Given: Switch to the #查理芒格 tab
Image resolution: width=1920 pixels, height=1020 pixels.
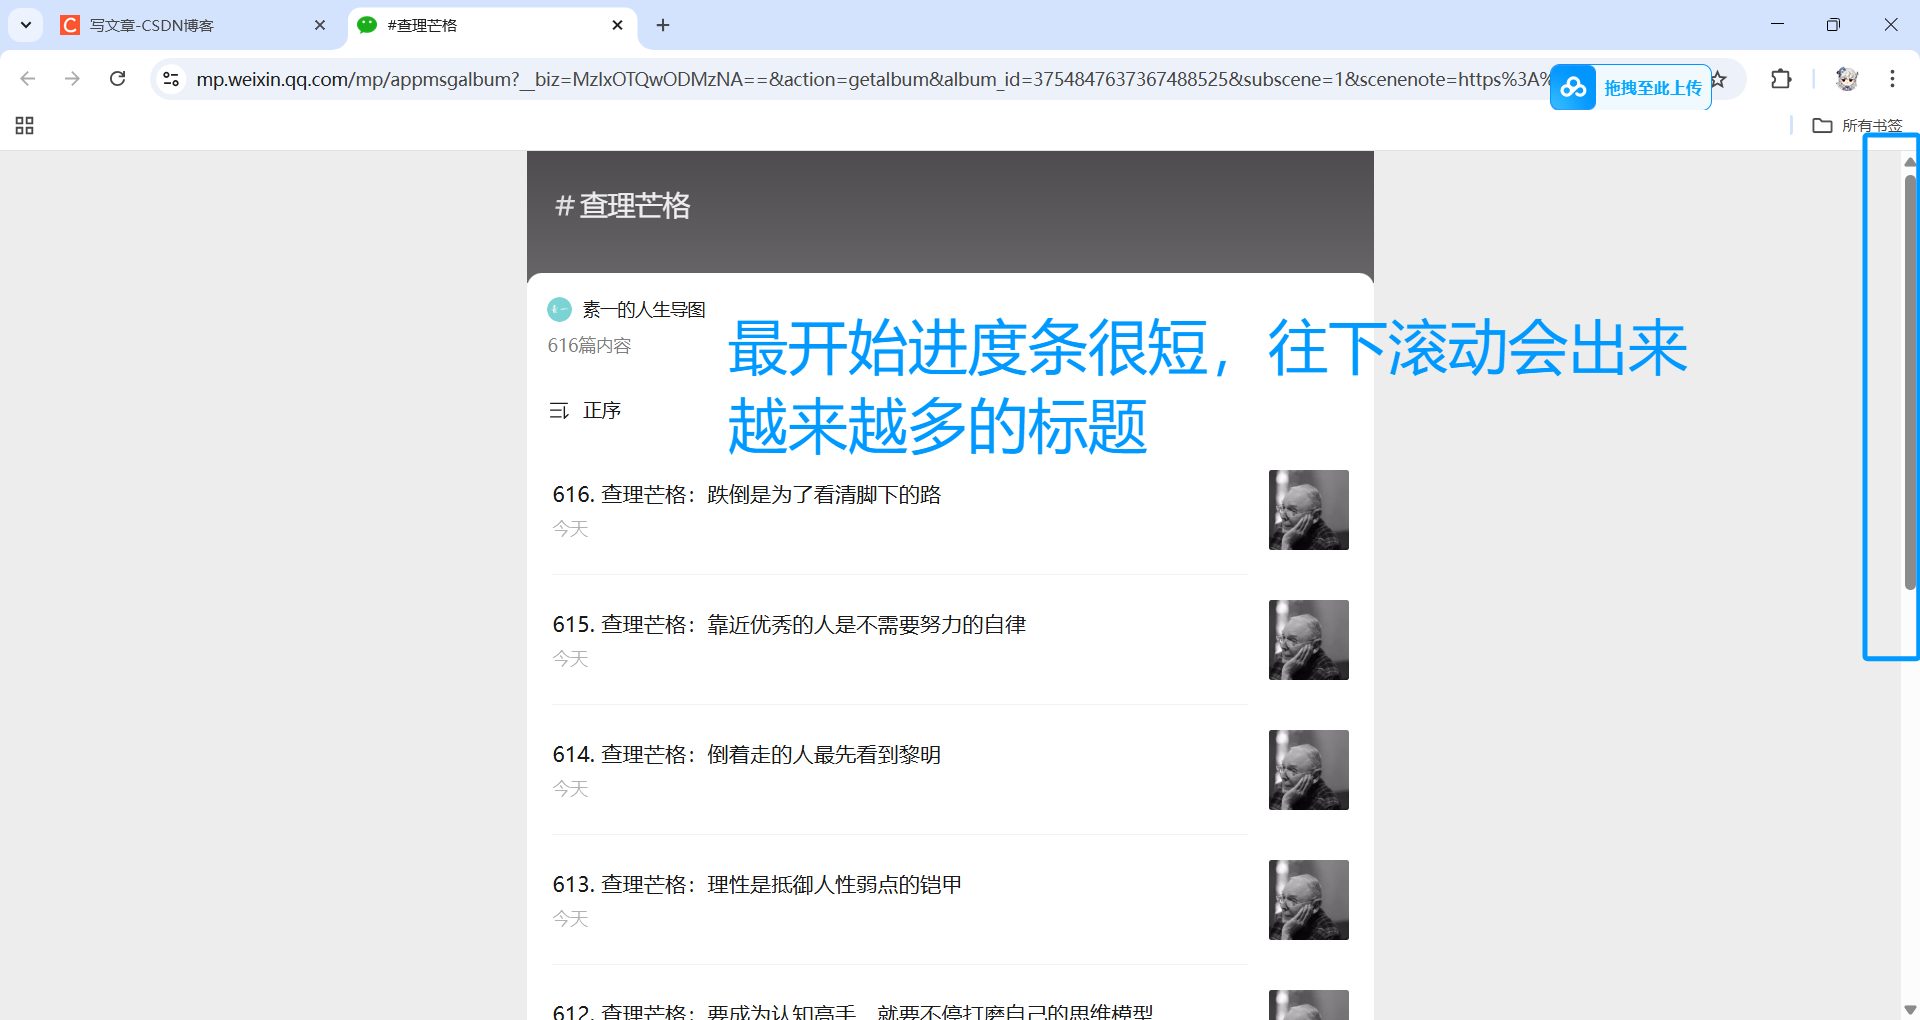Looking at the screenshot, I should coord(492,25).
